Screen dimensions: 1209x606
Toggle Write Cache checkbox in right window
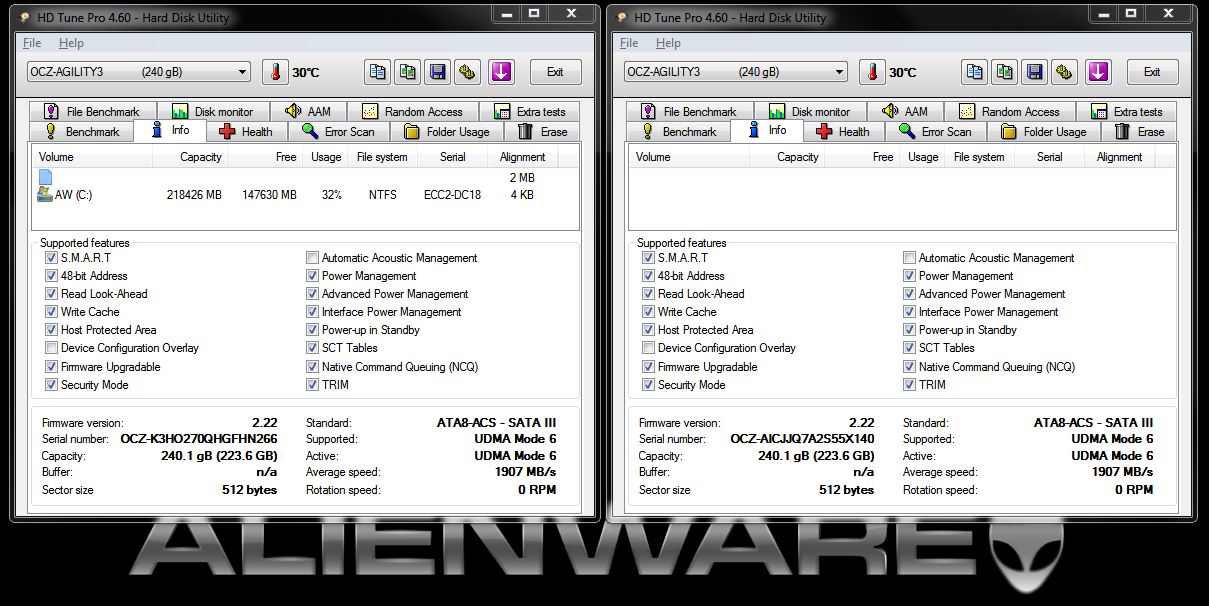click(648, 312)
